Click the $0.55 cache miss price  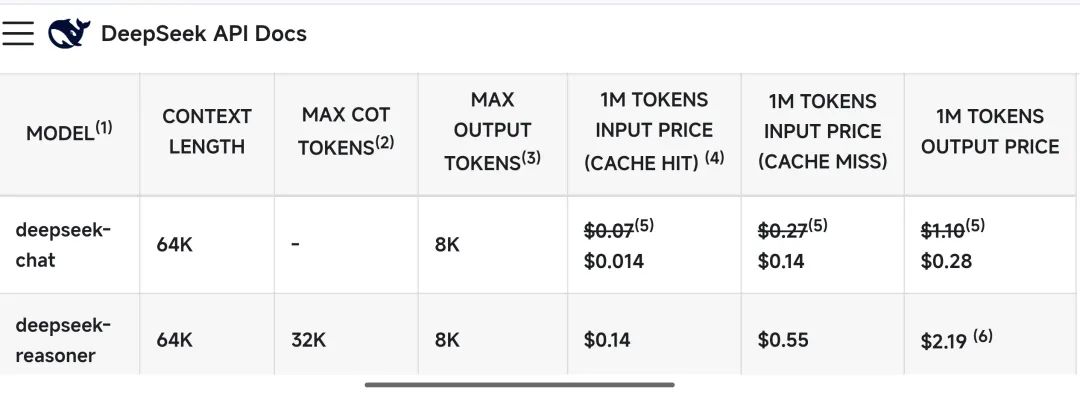pyautogui.click(x=783, y=341)
